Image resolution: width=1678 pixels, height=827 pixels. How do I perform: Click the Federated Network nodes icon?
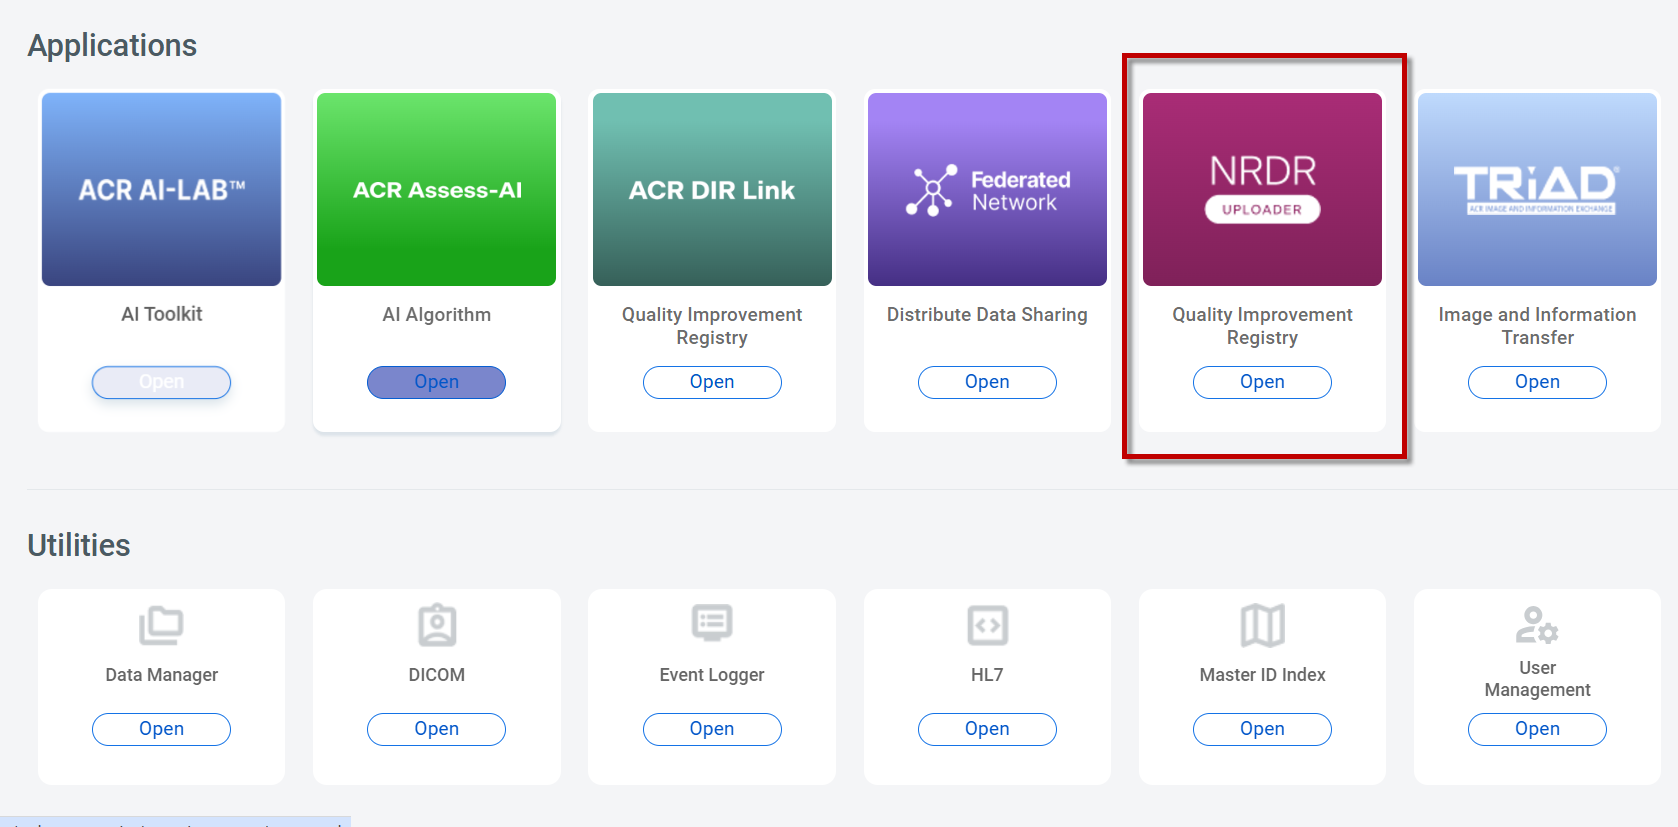tap(931, 190)
